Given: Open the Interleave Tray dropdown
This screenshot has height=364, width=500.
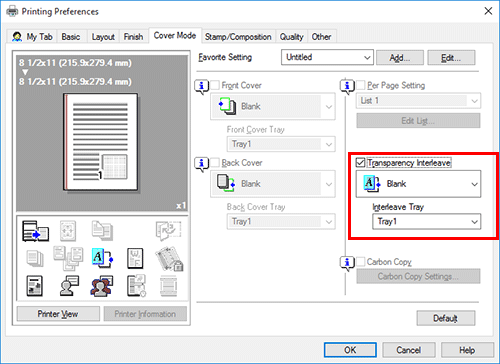Looking at the screenshot, I should [426, 222].
